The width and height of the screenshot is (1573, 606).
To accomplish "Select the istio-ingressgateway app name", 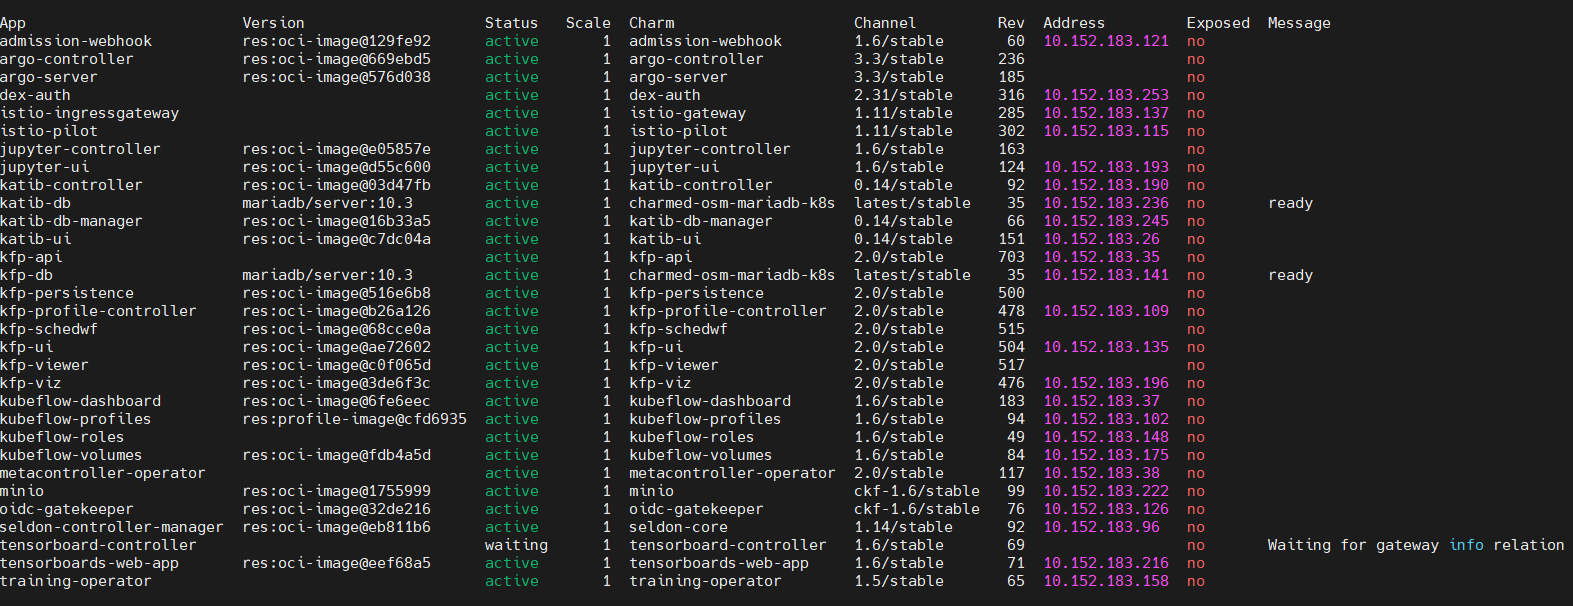I will 90,113.
